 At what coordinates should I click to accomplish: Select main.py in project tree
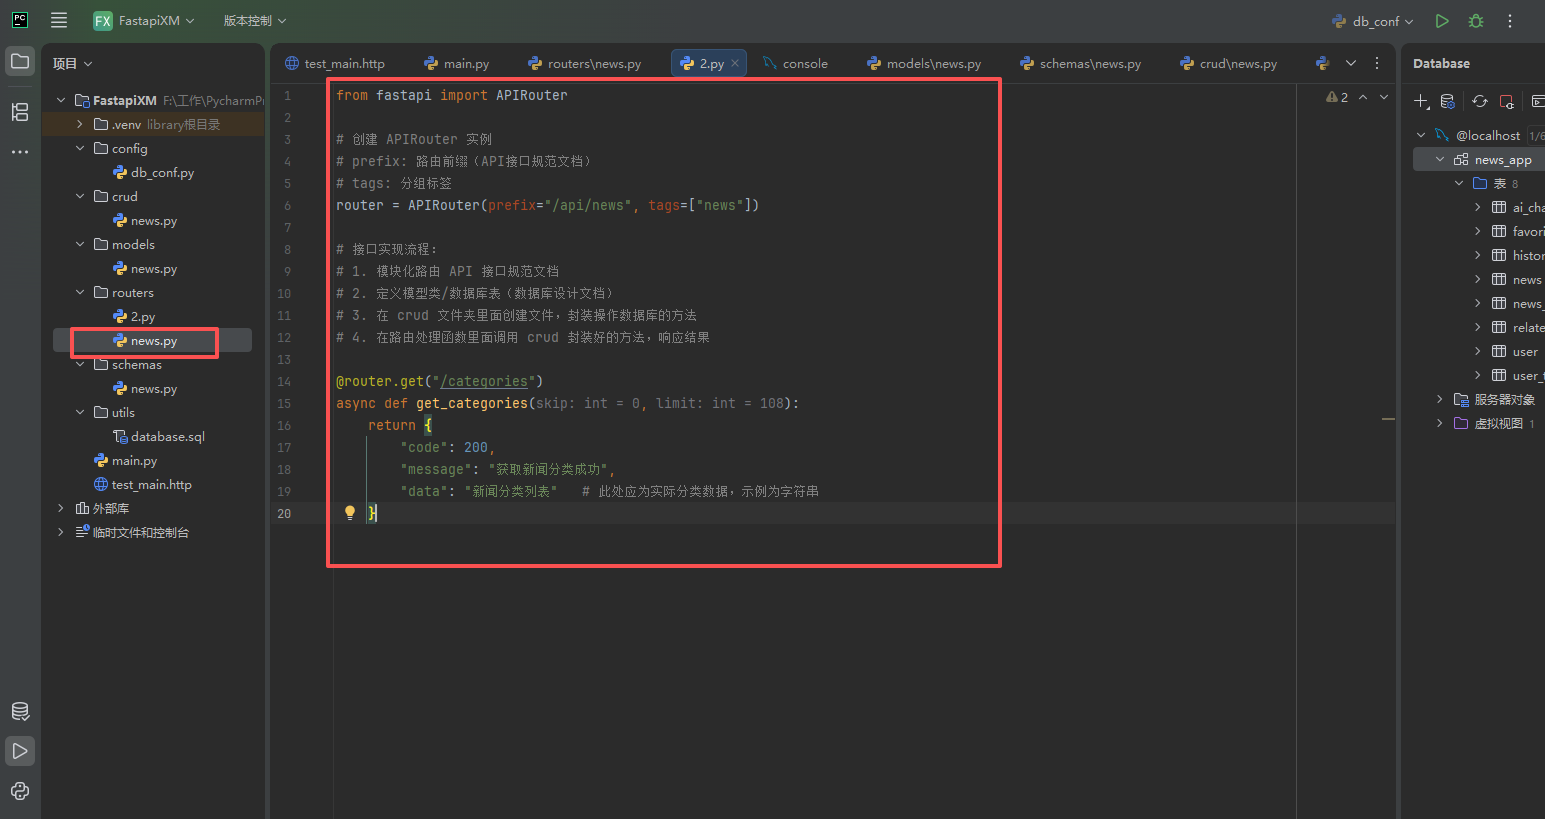pyautogui.click(x=125, y=460)
